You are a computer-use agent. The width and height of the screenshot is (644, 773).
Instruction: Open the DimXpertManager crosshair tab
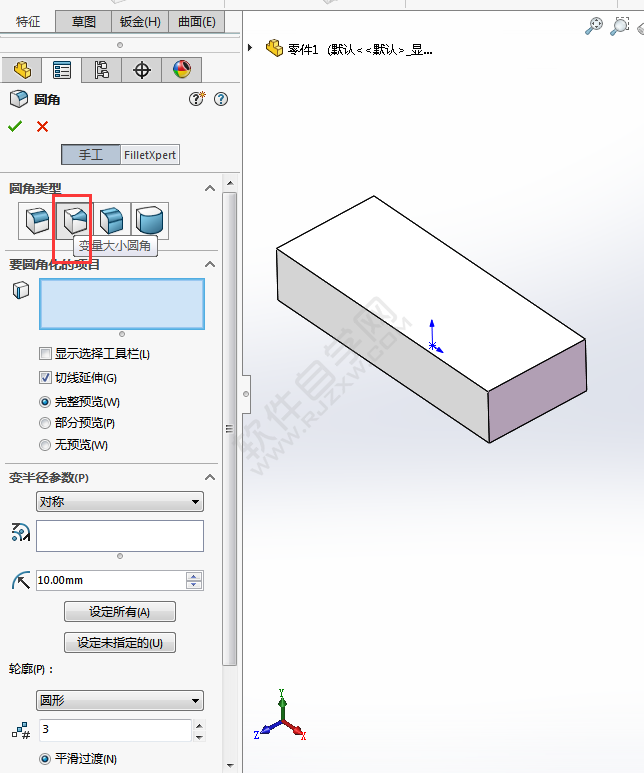pos(142,70)
